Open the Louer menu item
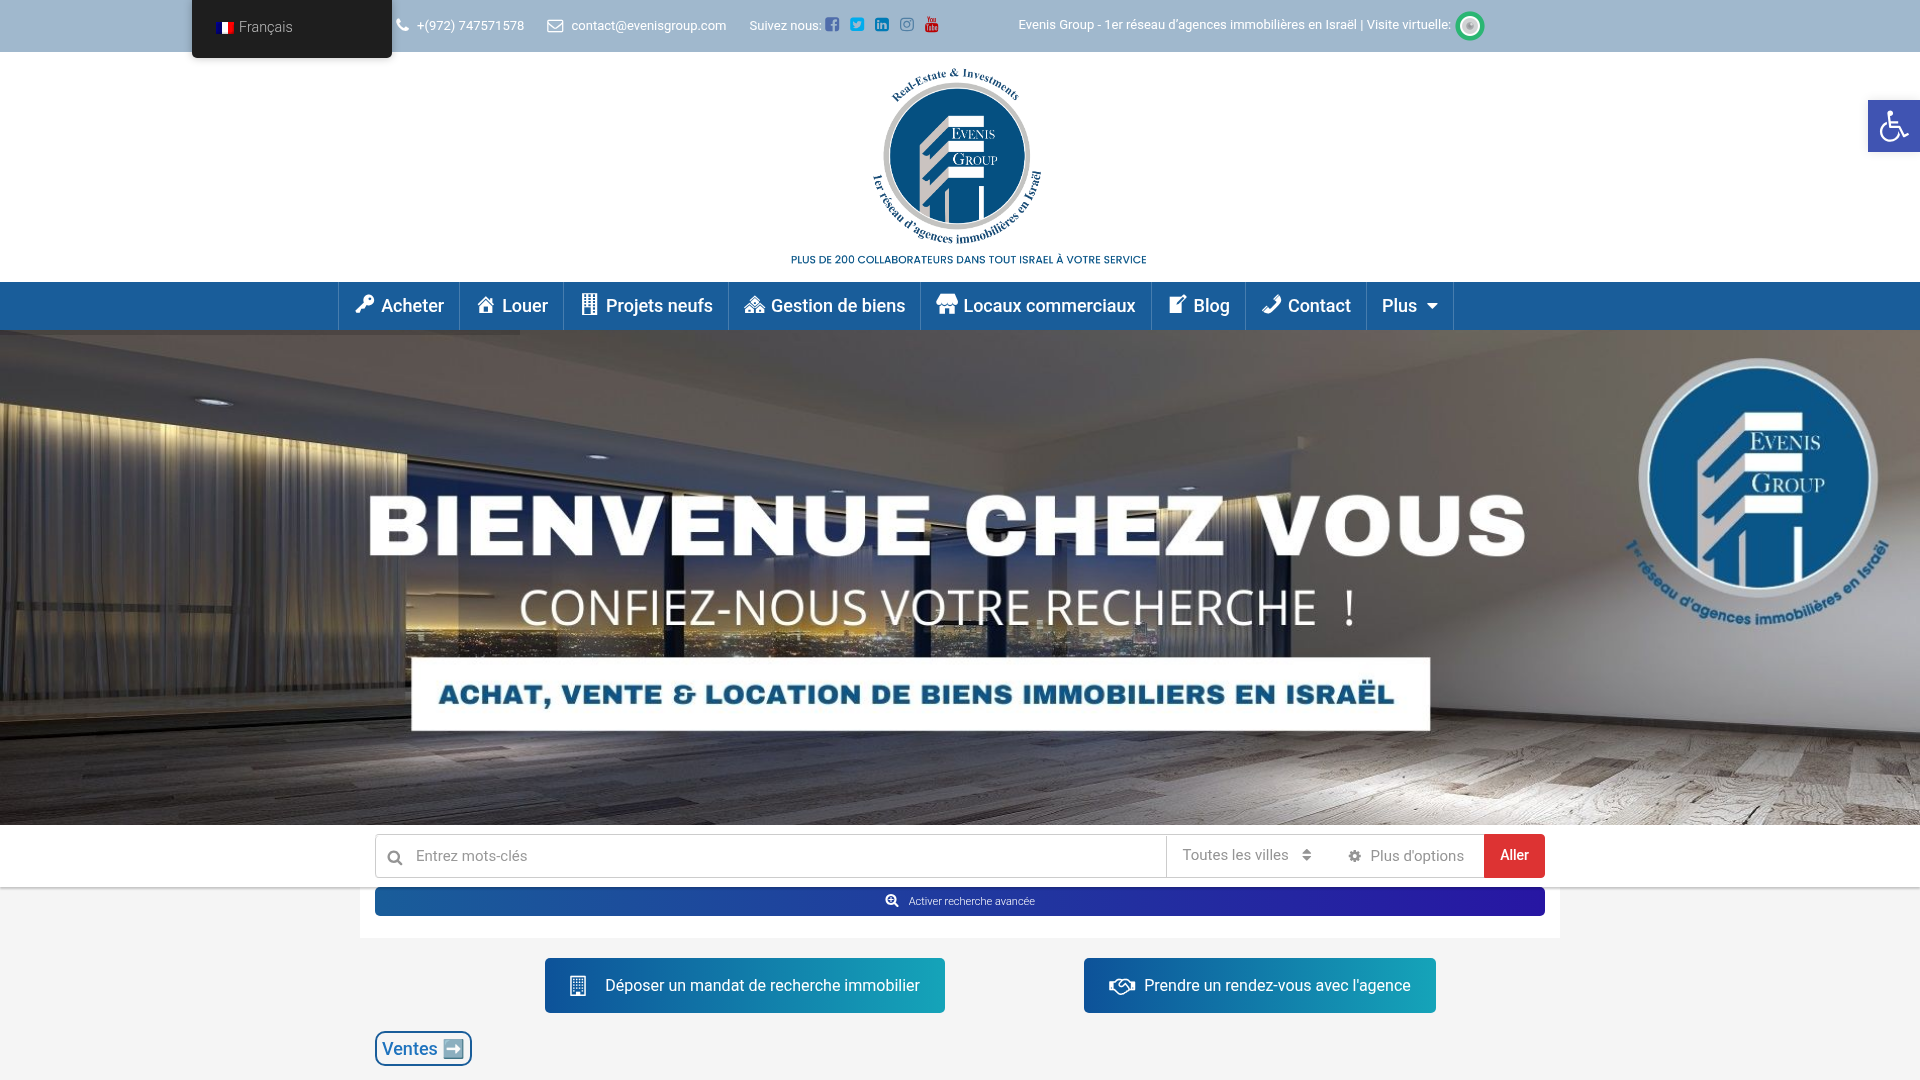 click(512, 306)
